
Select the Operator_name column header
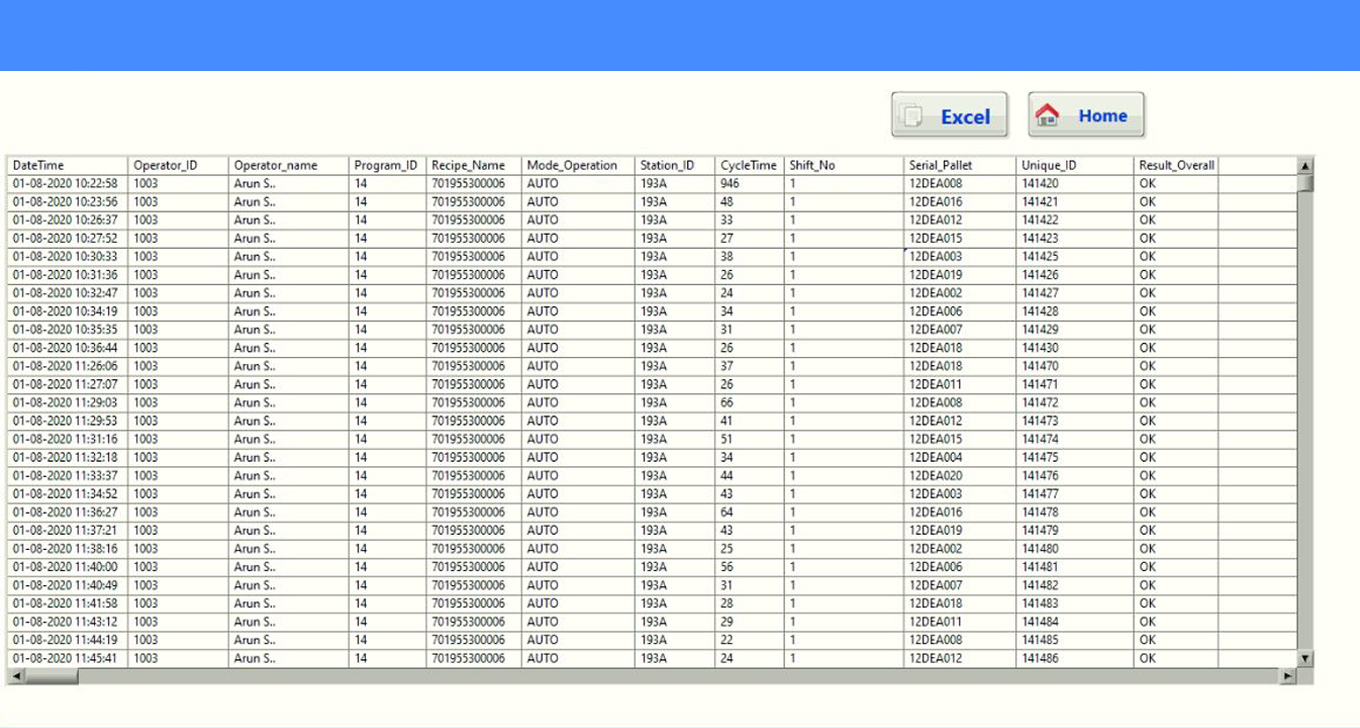pos(288,165)
